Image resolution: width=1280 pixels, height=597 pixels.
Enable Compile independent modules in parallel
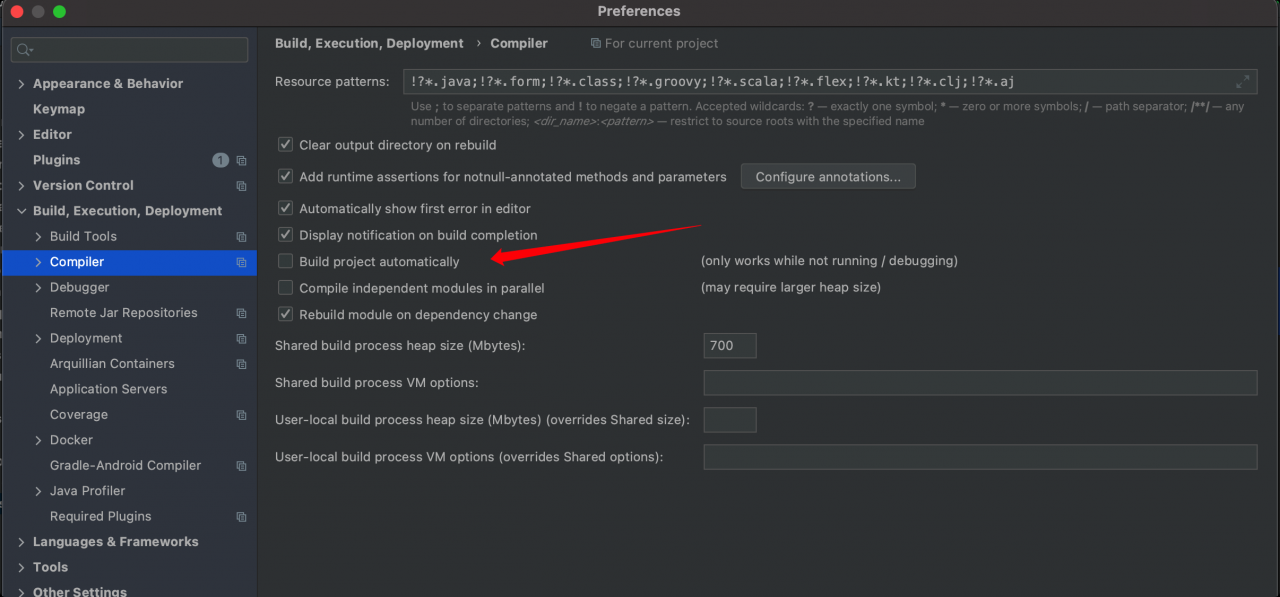click(286, 288)
